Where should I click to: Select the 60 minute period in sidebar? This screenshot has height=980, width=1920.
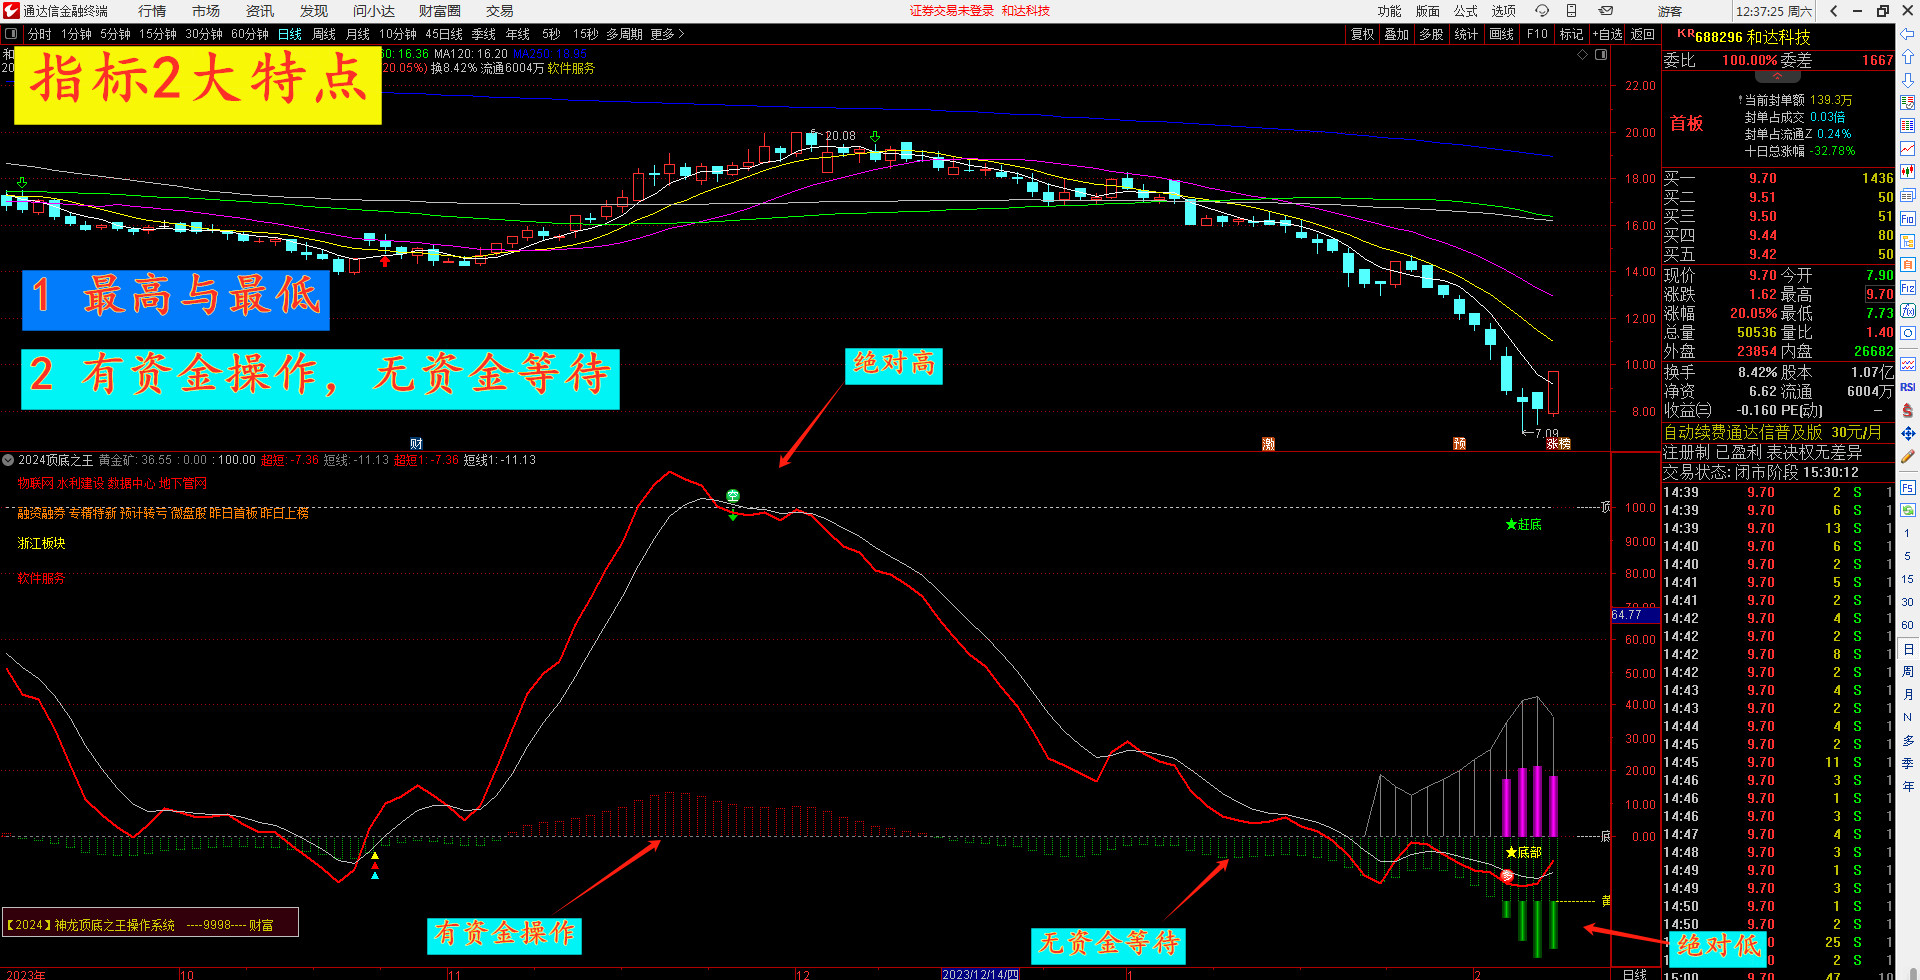[x=1907, y=625]
